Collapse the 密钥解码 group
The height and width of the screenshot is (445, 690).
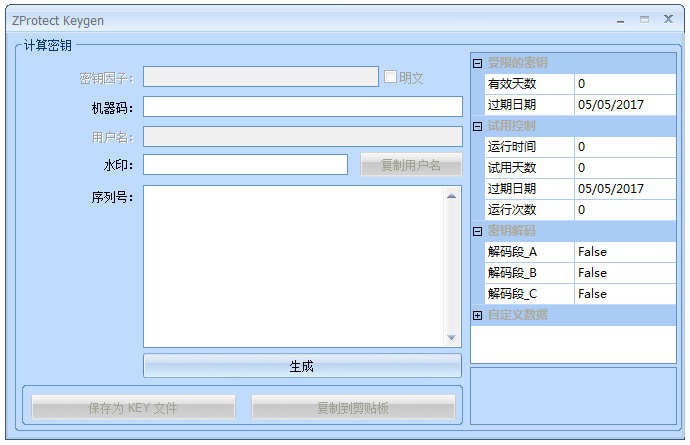[477, 231]
